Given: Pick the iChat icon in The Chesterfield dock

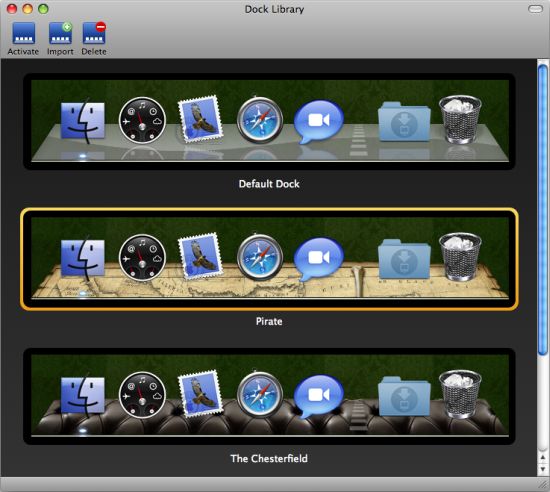Looking at the screenshot, I should click(x=318, y=396).
